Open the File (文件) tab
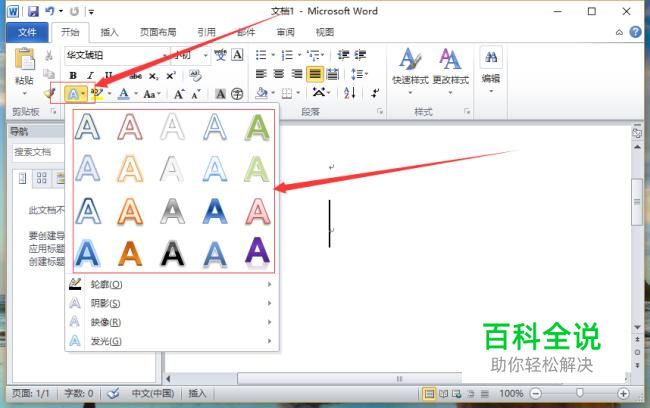 (27, 32)
